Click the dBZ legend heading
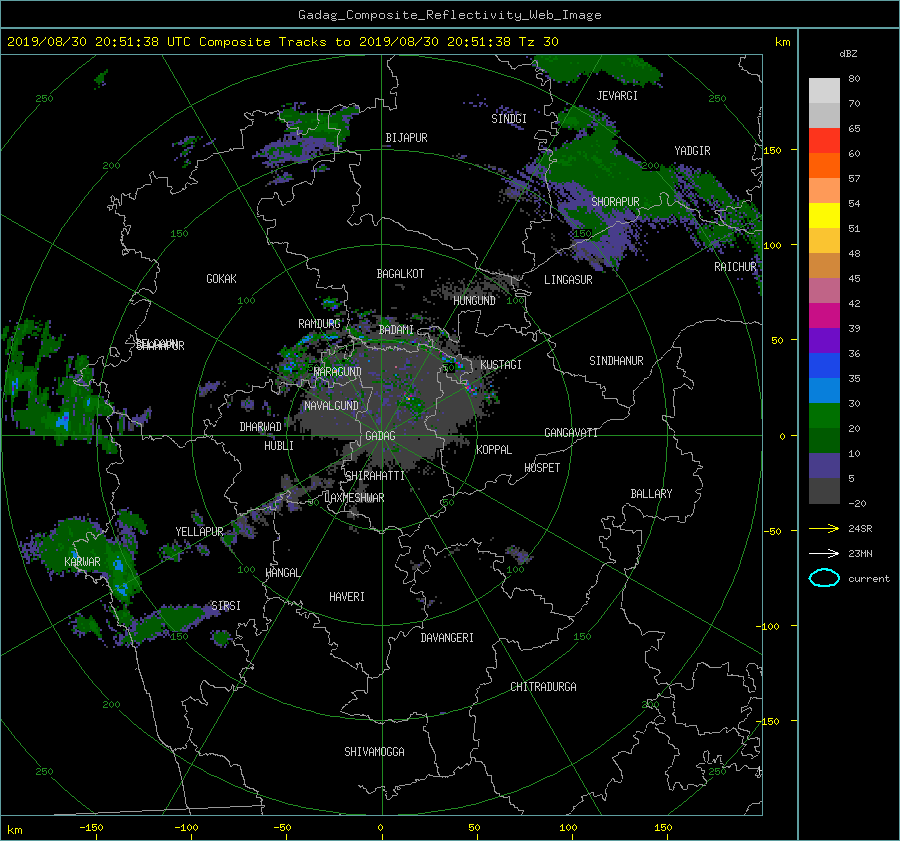 coord(848,53)
